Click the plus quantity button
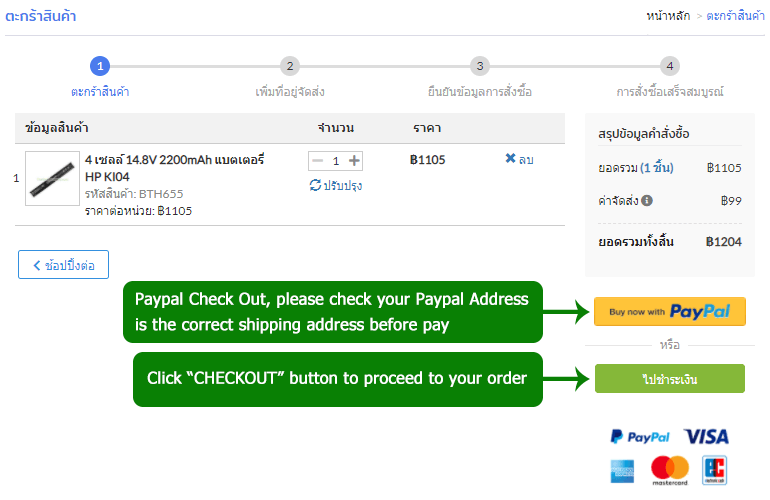The image size is (770, 500). (354, 161)
